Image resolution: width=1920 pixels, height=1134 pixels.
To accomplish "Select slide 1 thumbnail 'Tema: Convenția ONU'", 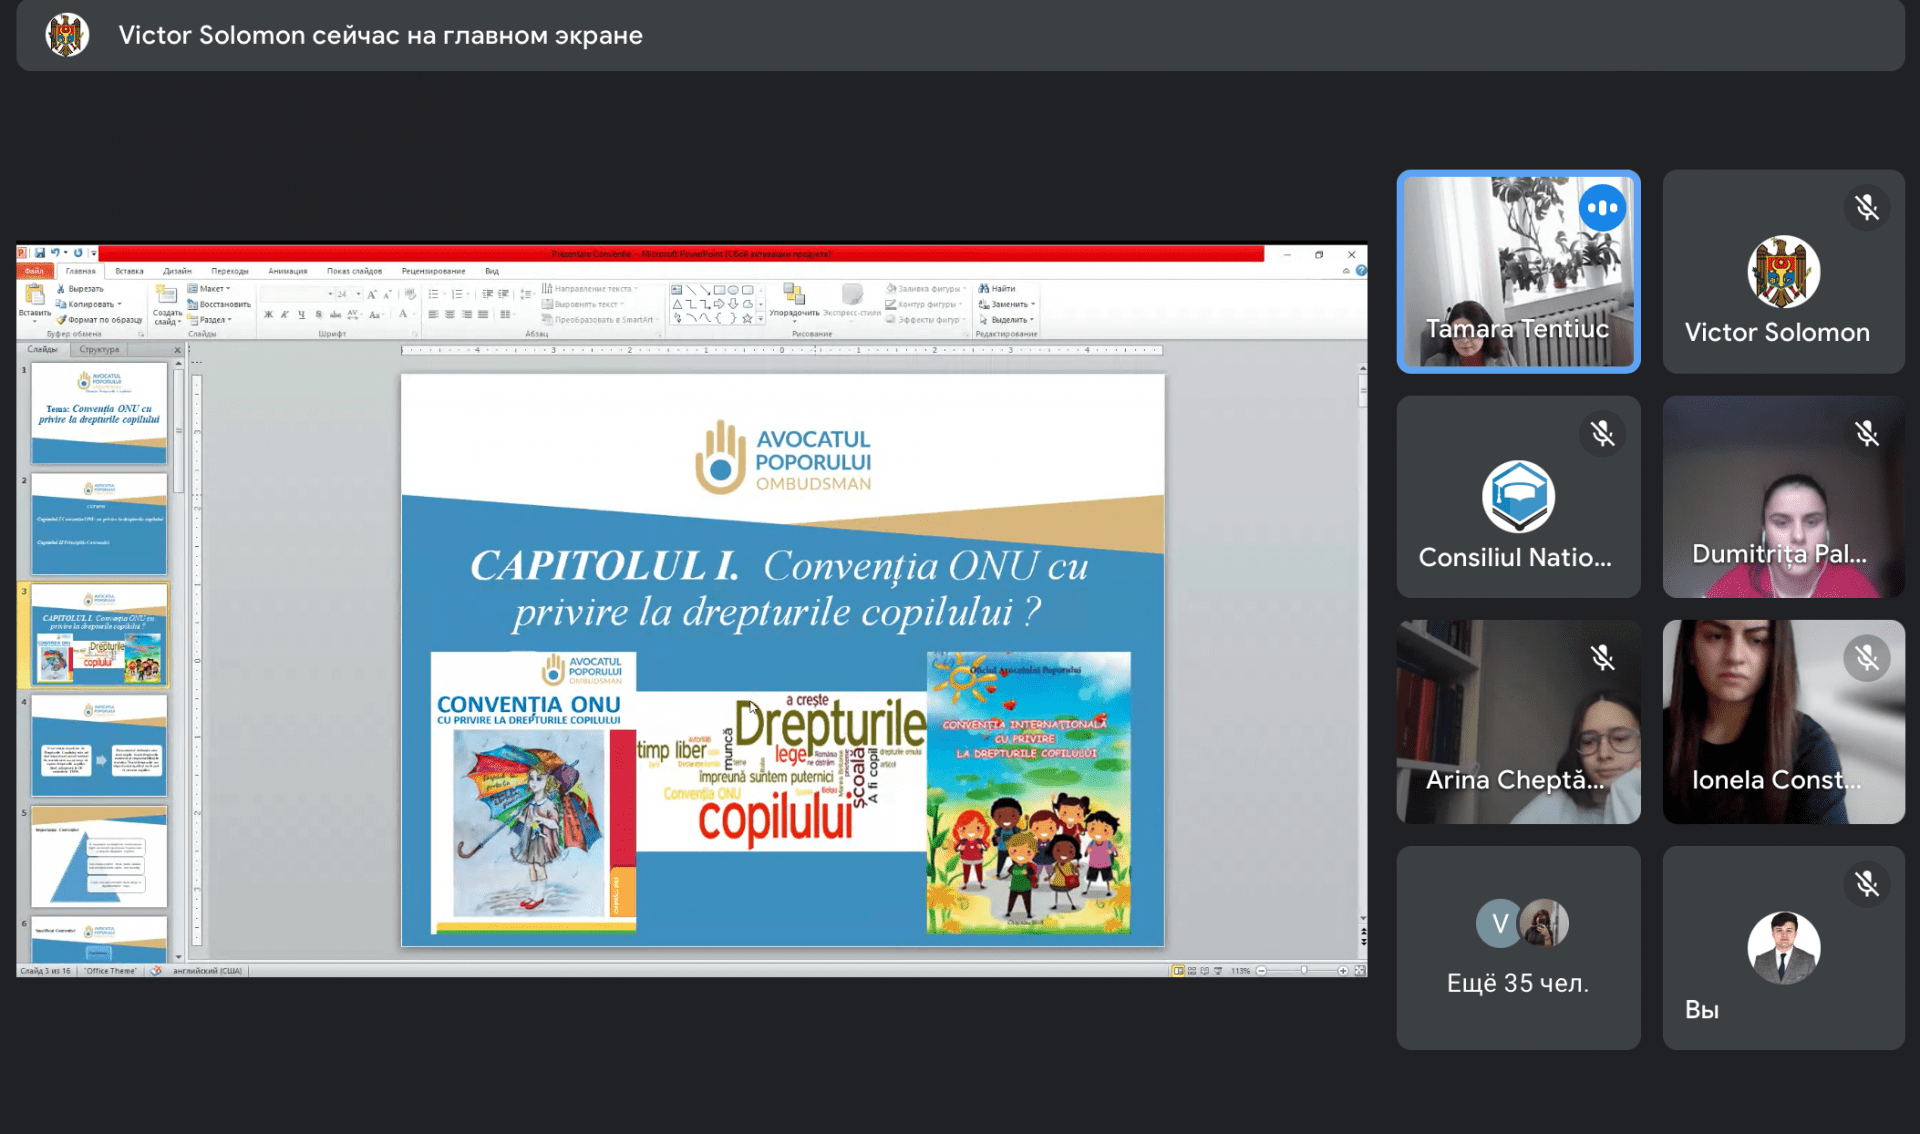I will (x=99, y=413).
